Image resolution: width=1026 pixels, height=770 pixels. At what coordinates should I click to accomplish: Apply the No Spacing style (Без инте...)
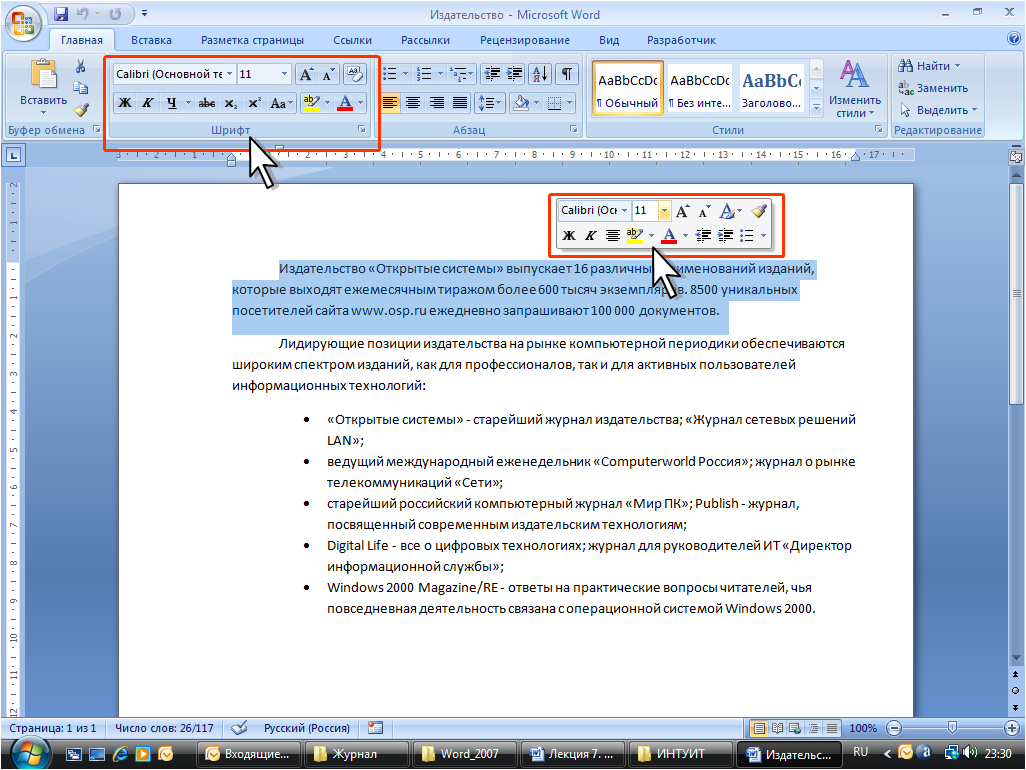[x=699, y=88]
